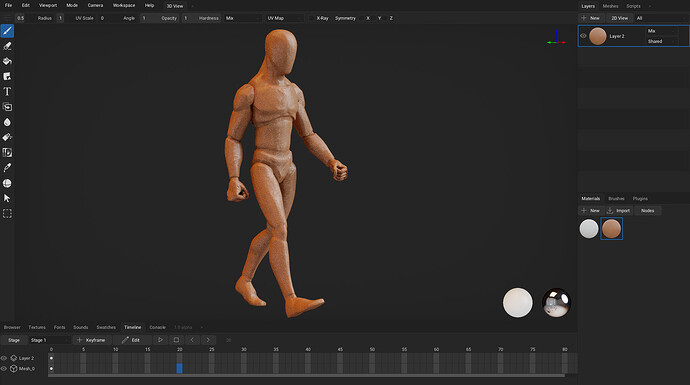Select the orange material swatch in Materials
This screenshot has width=690, height=385.
pos(611,229)
